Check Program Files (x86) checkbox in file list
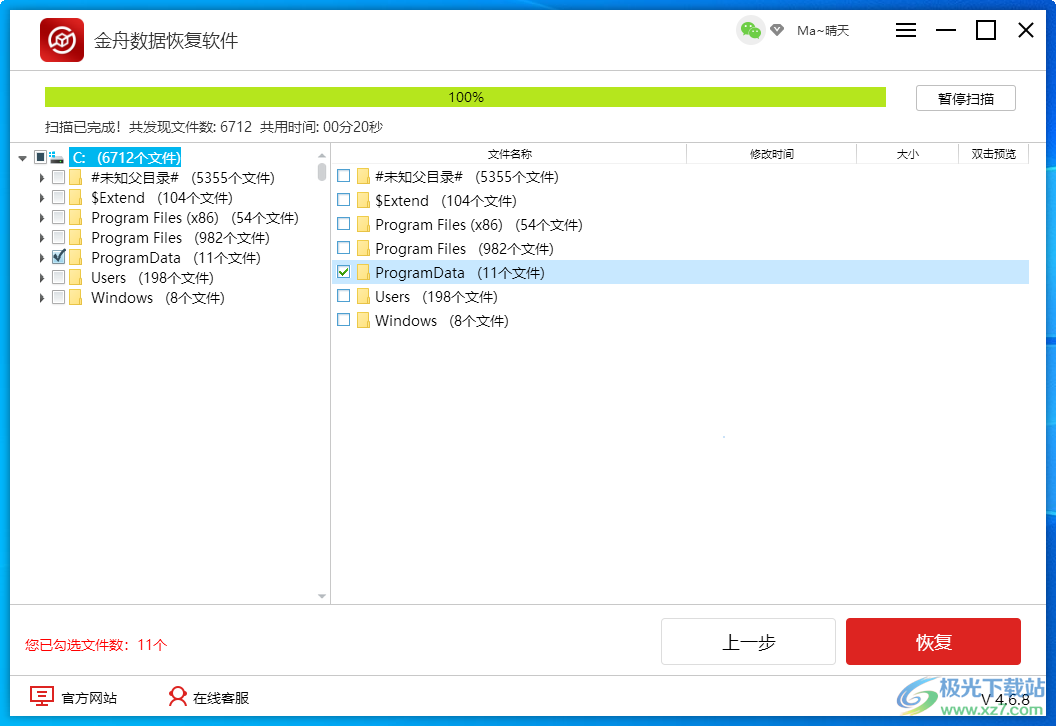 [343, 224]
